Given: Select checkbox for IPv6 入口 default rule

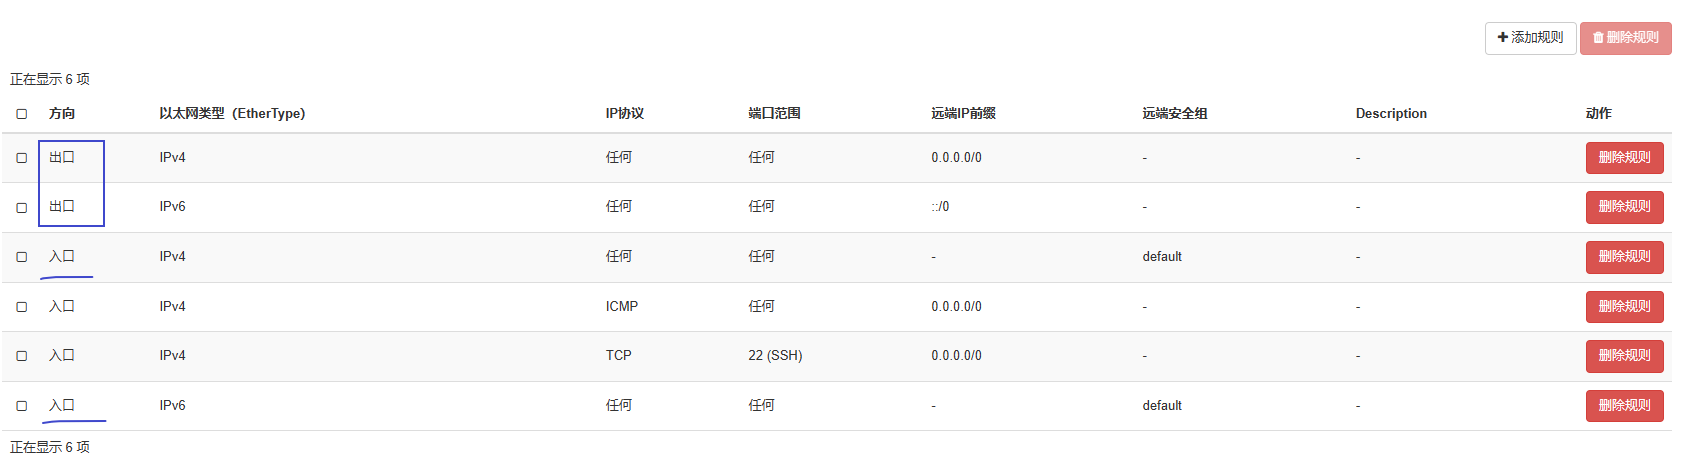Looking at the screenshot, I should [22, 406].
